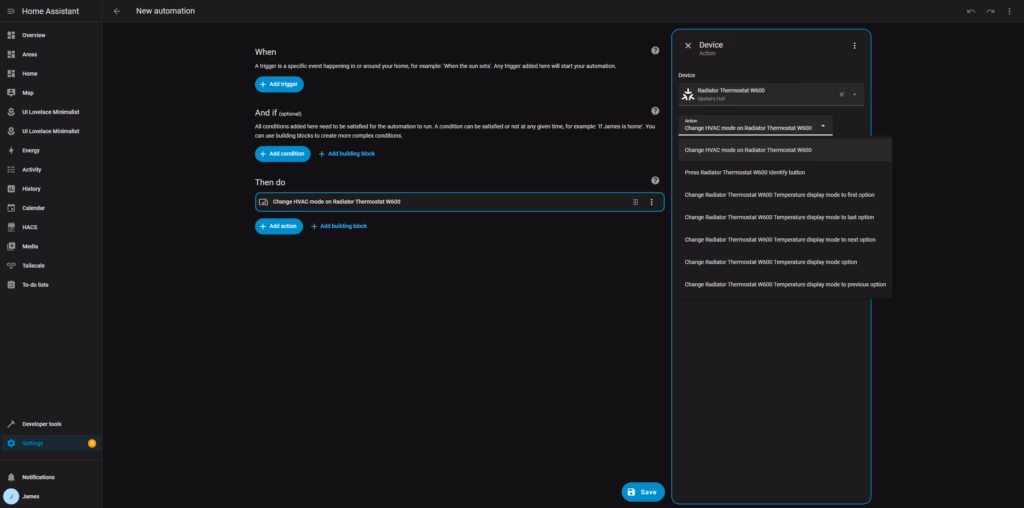Select Press Radiator Thermostat W600 Identify button
The width and height of the screenshot is (1024, 508).
pyautogui.click(x=744, y=172)
